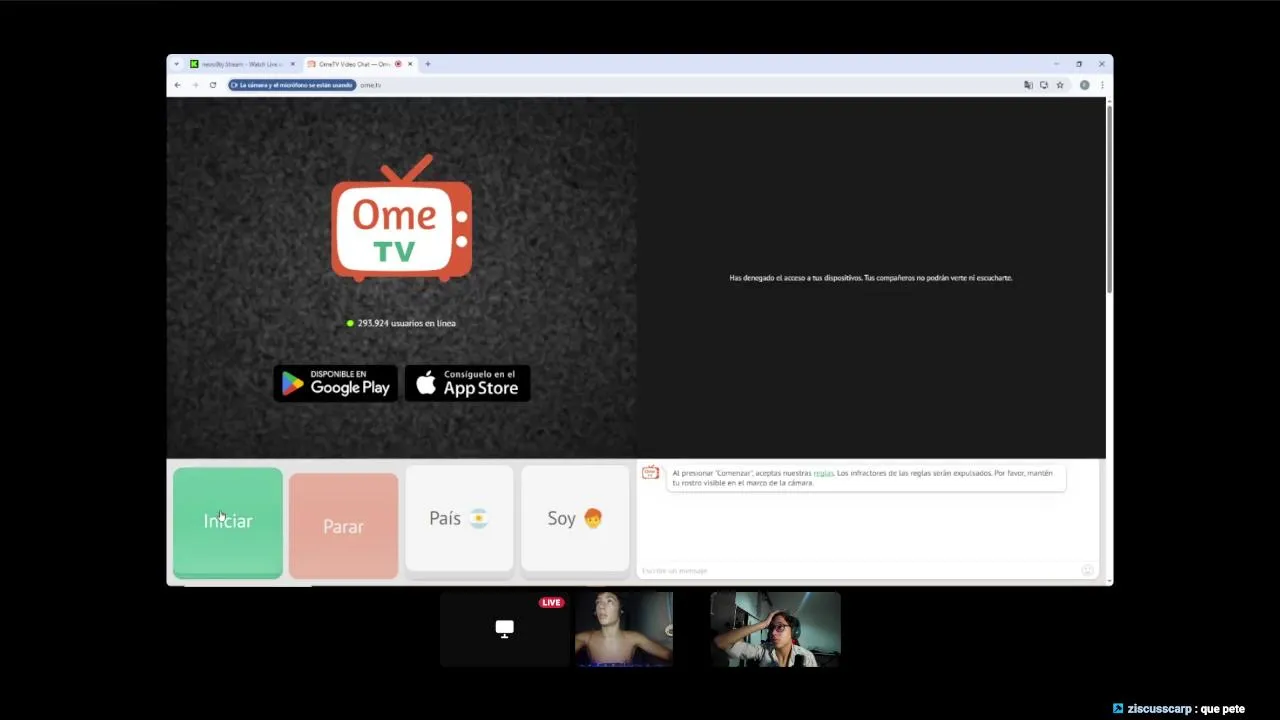
Task: Open the reglas rules link
Action: click(823, 473)
